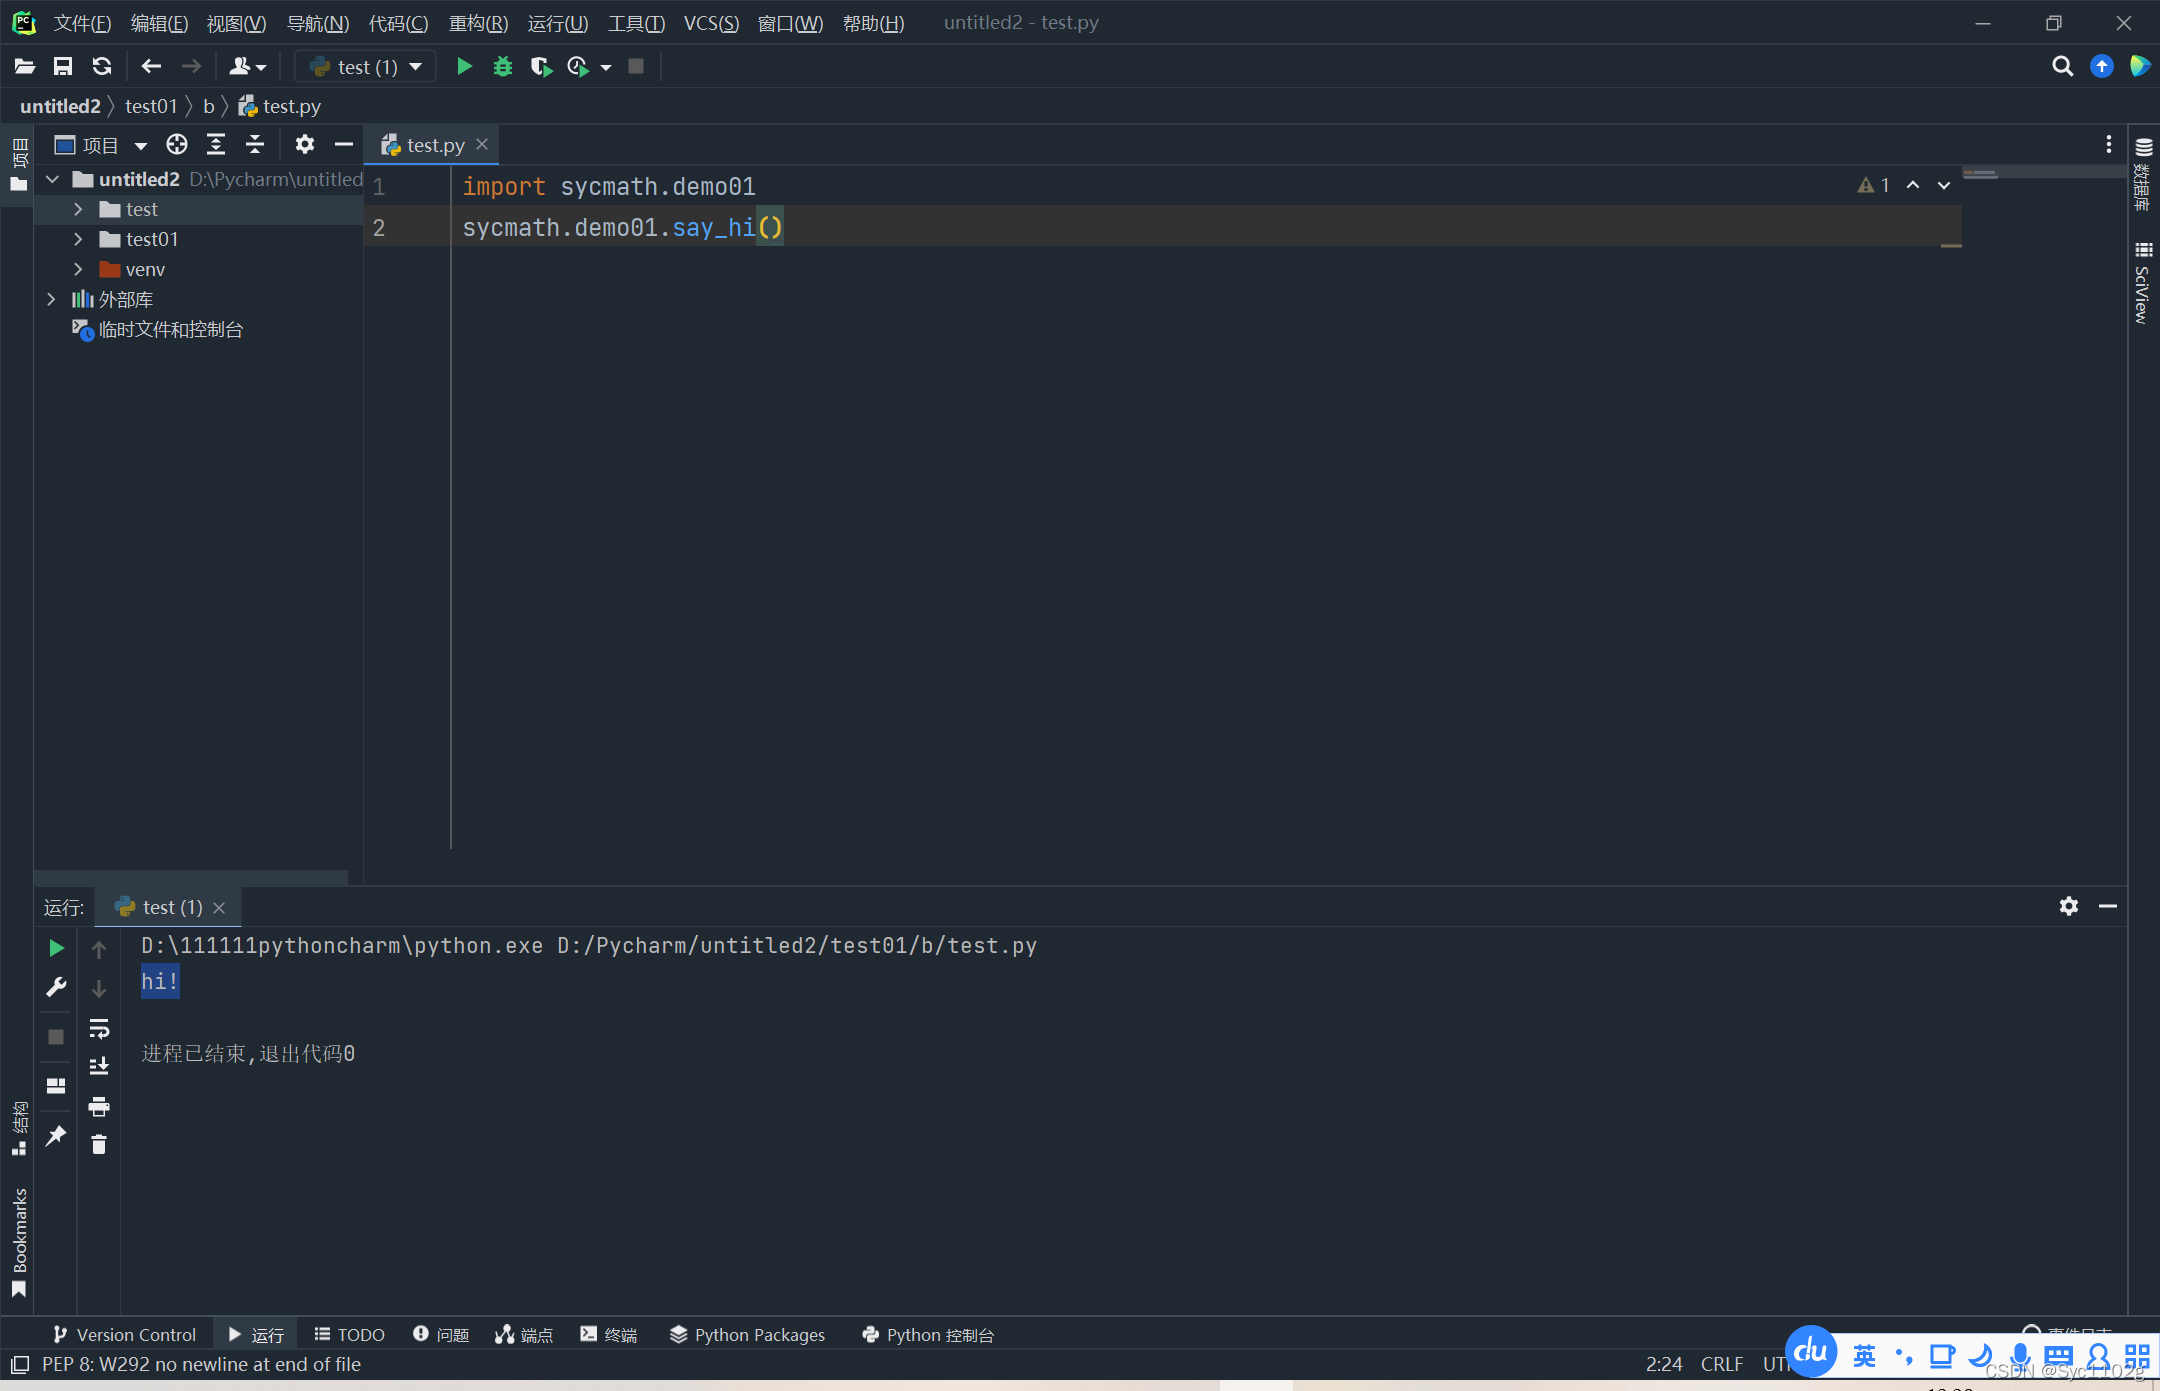Expand the 外部库 external libraries node

click(52, 299)
